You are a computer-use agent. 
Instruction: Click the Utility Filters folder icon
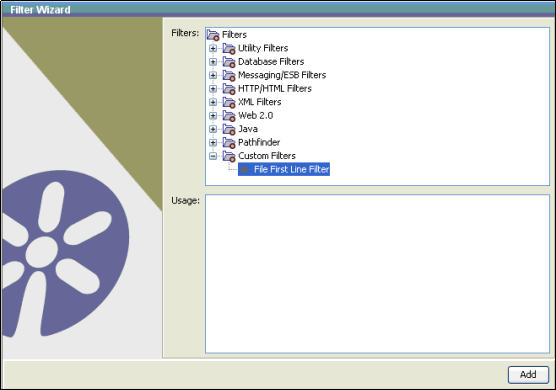(x=229, y=48)
